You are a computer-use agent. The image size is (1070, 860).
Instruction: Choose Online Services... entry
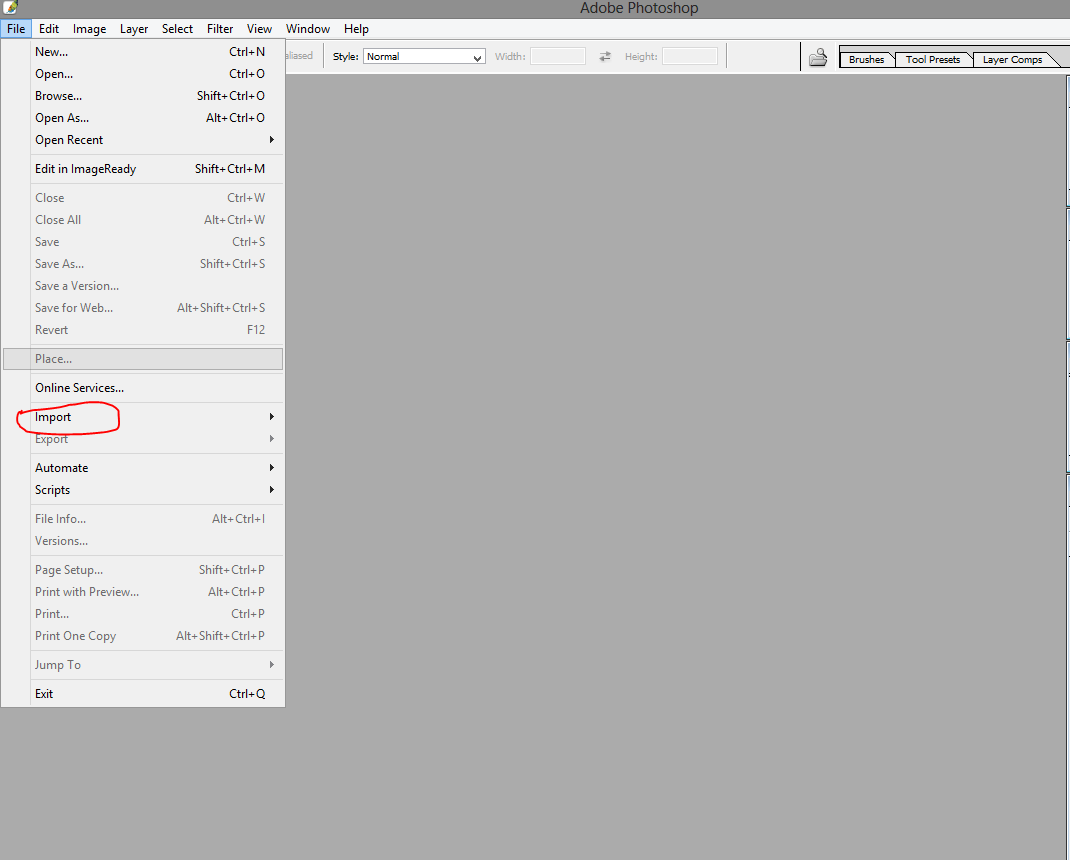[x=143, y=388]
